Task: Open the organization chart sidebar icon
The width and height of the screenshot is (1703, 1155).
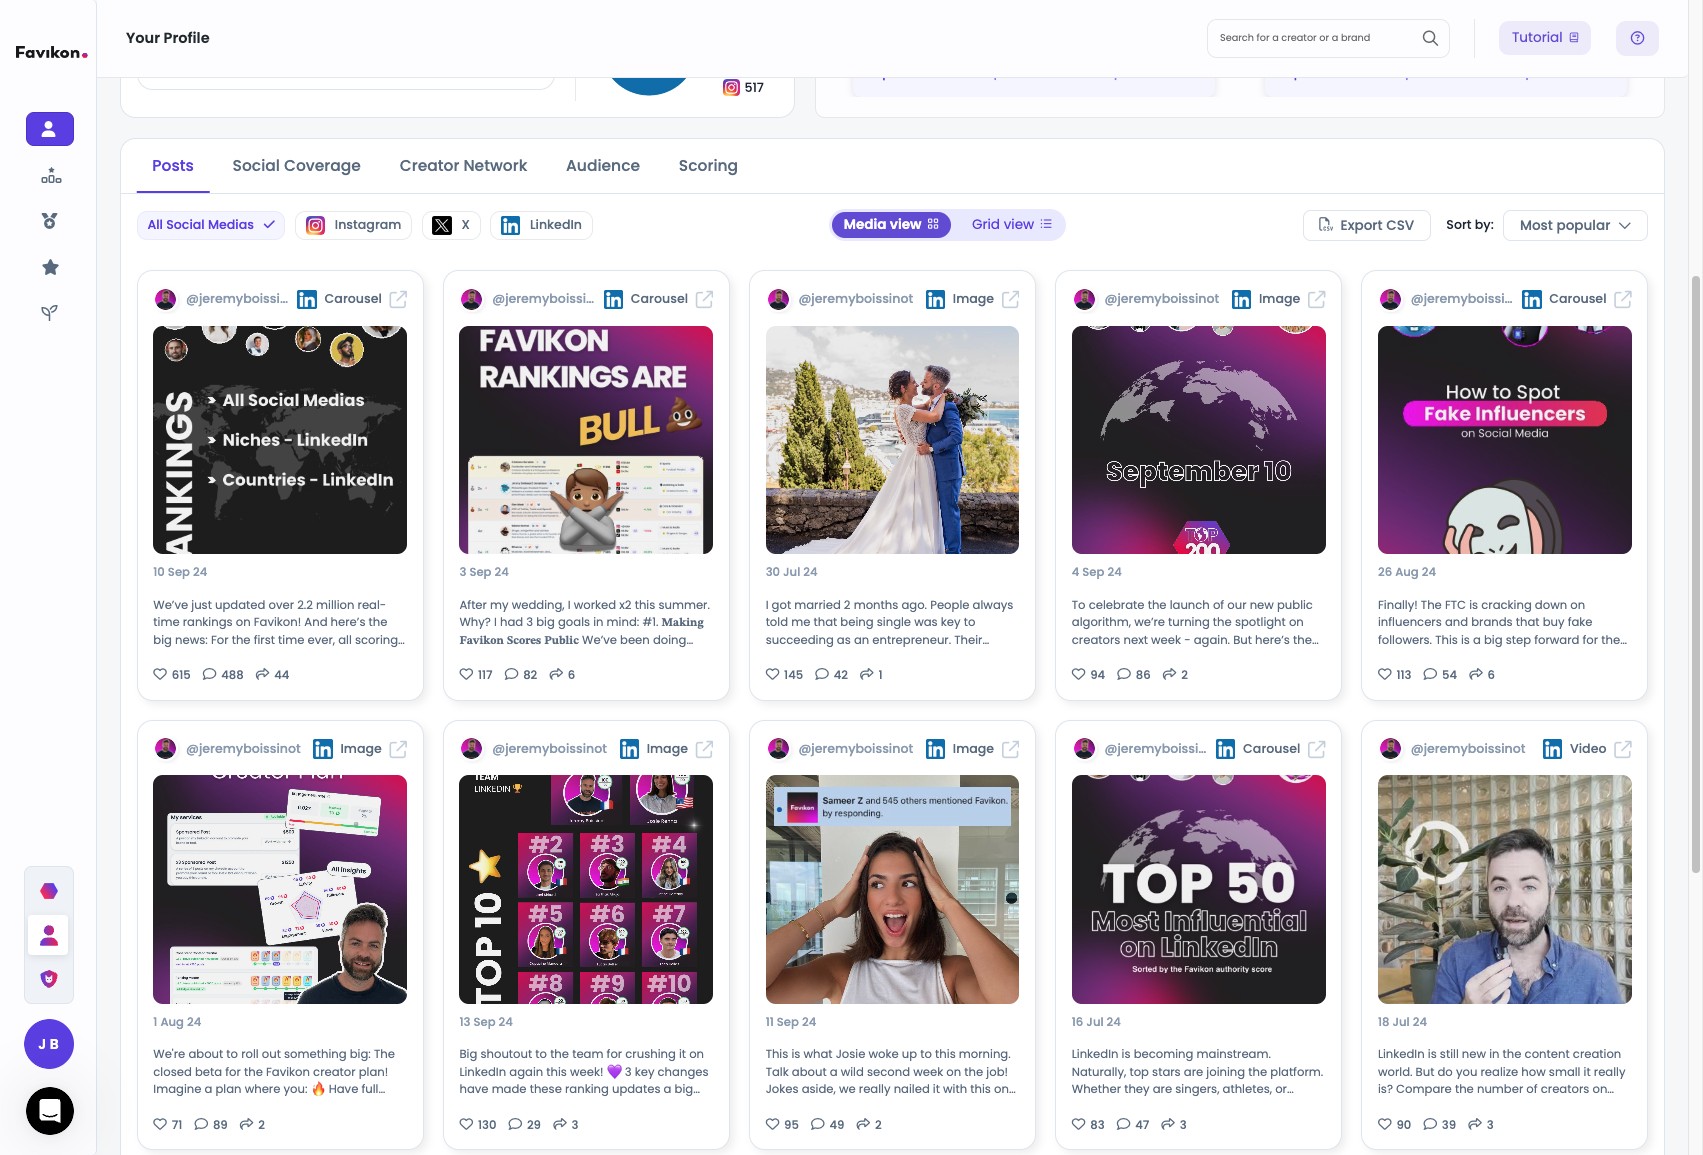Action: pyautogui.click(x=50, y=176)
